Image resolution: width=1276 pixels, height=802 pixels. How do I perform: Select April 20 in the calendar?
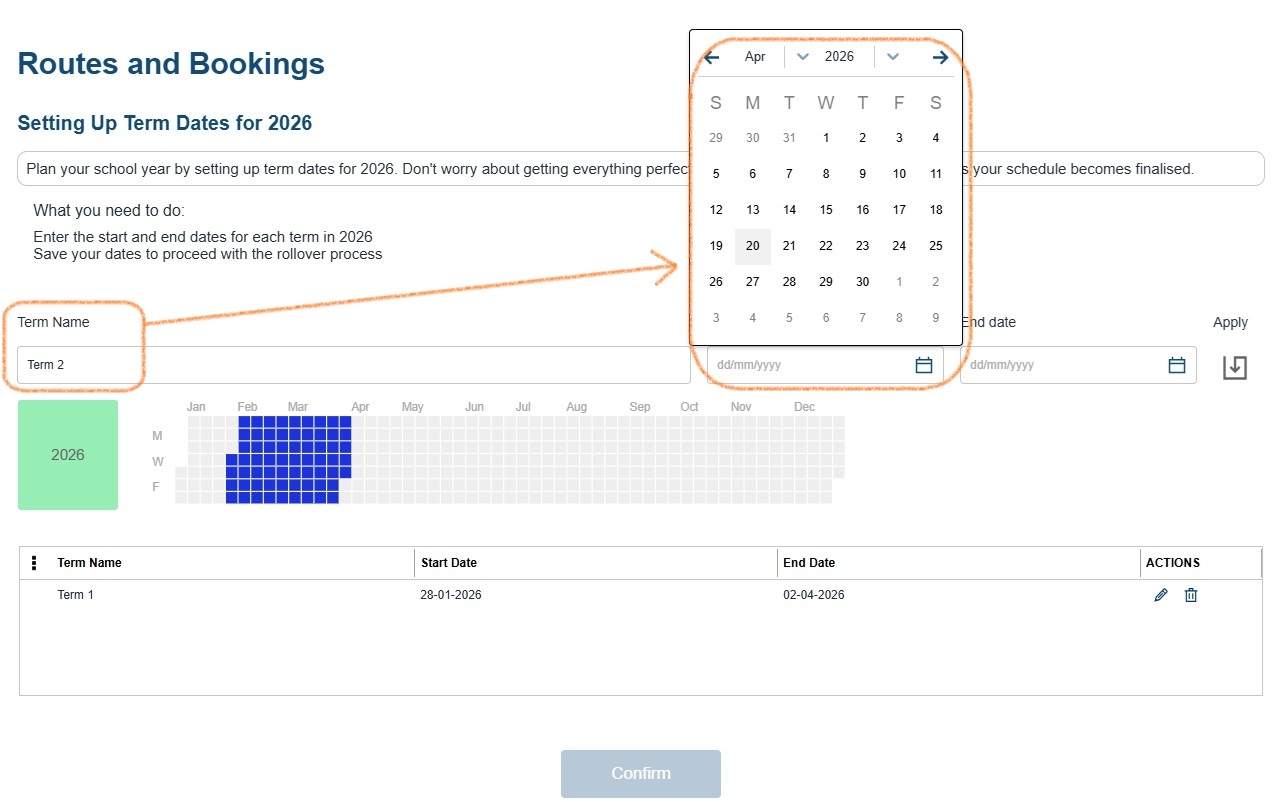click(753, 246)
